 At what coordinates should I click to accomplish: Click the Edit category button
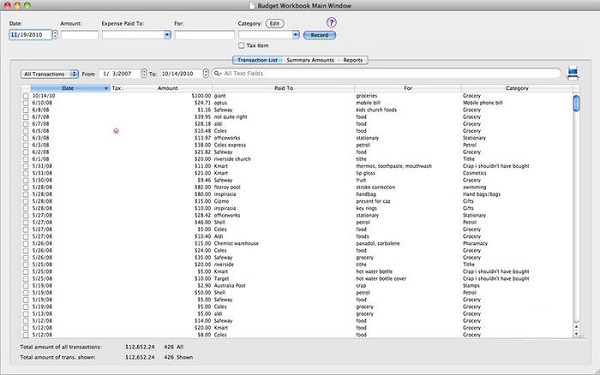click(275, 24)
